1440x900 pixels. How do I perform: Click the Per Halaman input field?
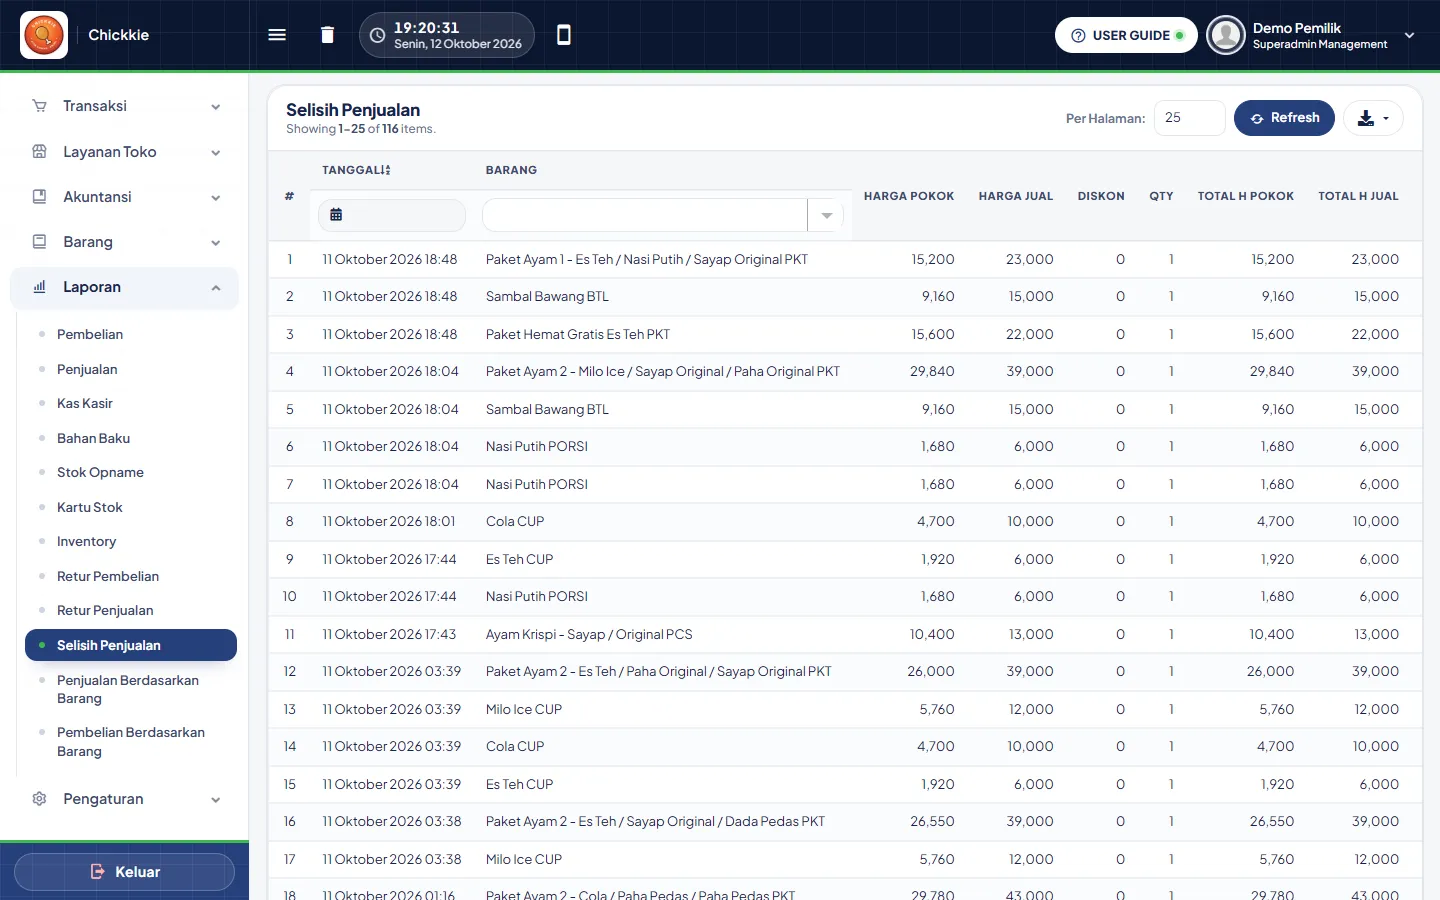click(x=1189, y=118)
